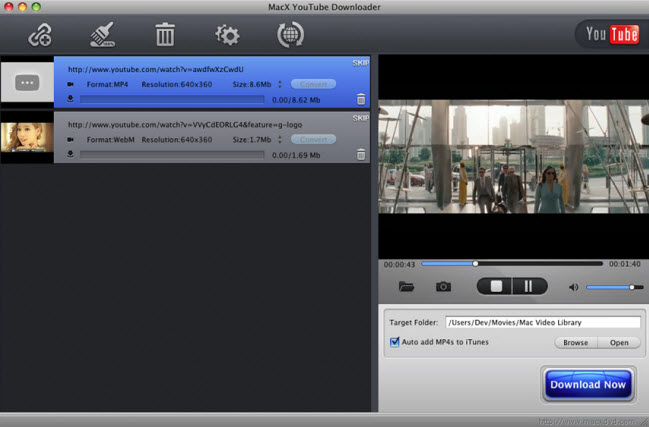Open format stepper for Size:8.6Mb row

(x=280, y=84)
